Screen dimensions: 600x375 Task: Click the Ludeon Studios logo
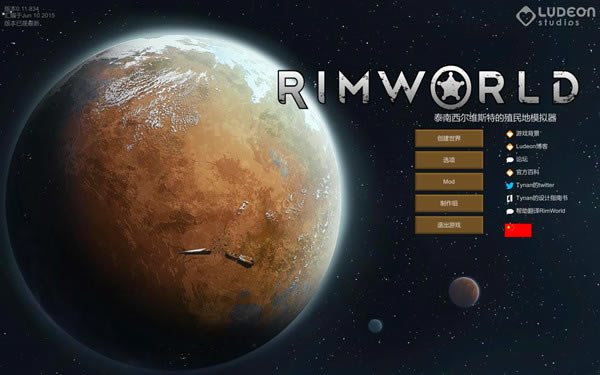(x=556, y=16)
